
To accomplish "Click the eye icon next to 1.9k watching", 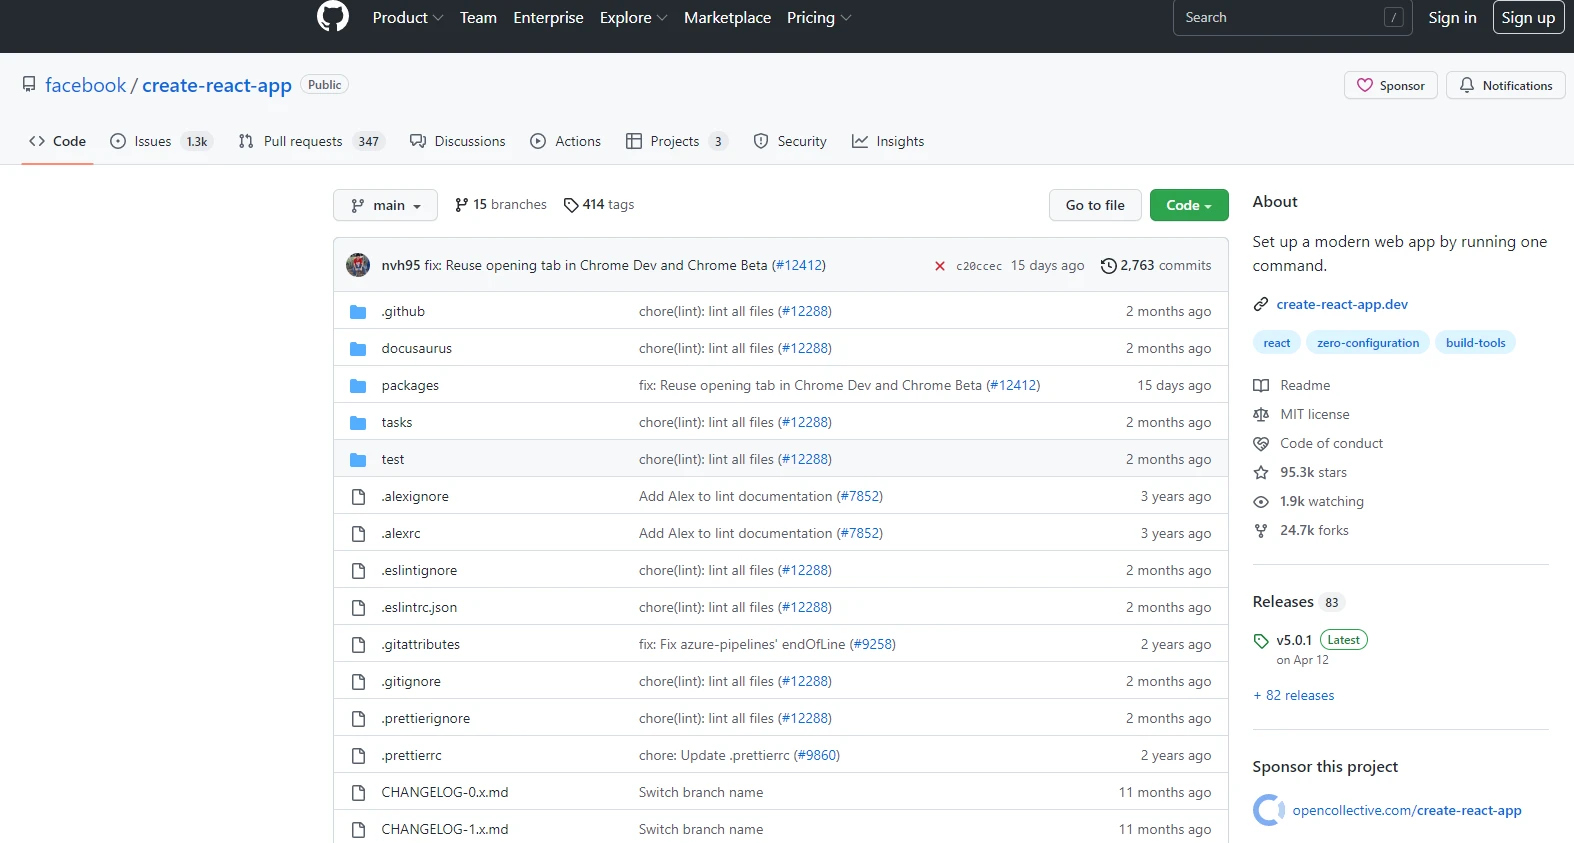I will point(1261,502).
